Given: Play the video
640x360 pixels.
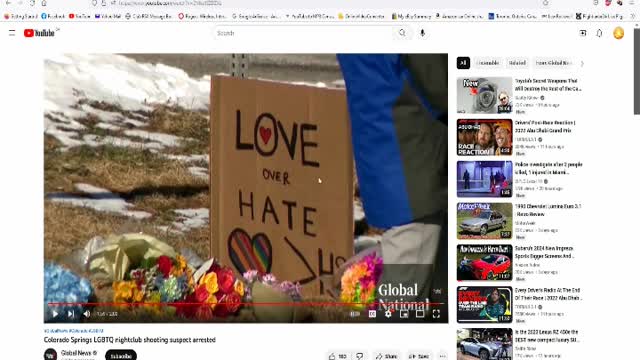Looking at the screenshot, I should [x=55, y=313].
